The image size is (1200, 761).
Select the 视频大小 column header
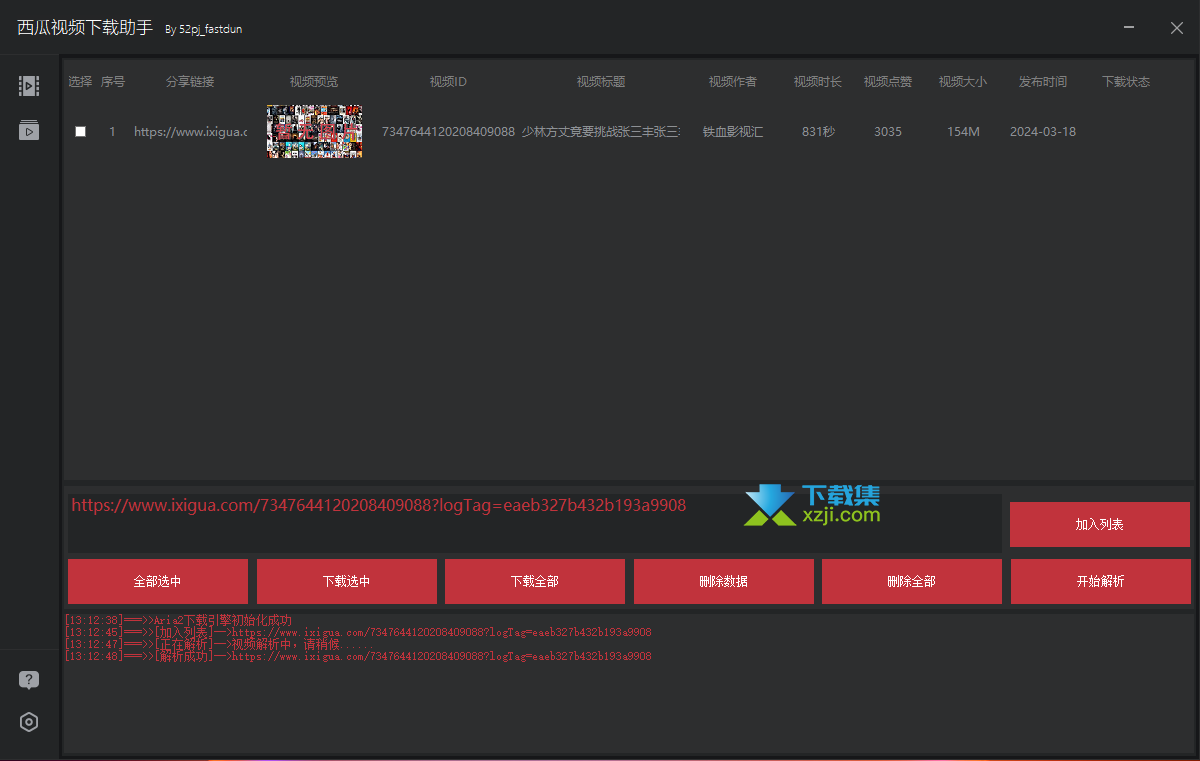pos(963,82)
